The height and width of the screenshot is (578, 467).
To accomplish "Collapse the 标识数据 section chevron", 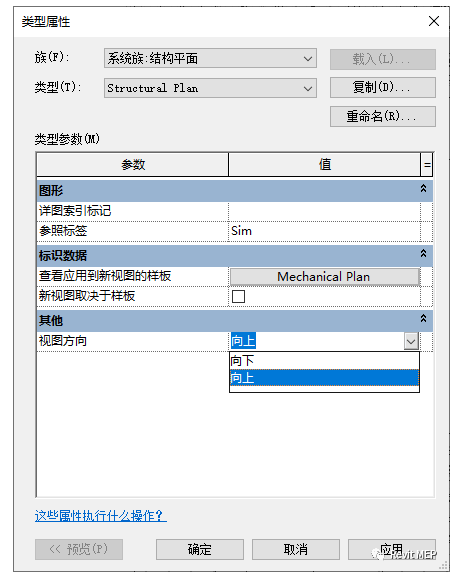I will tap(424, 253).
